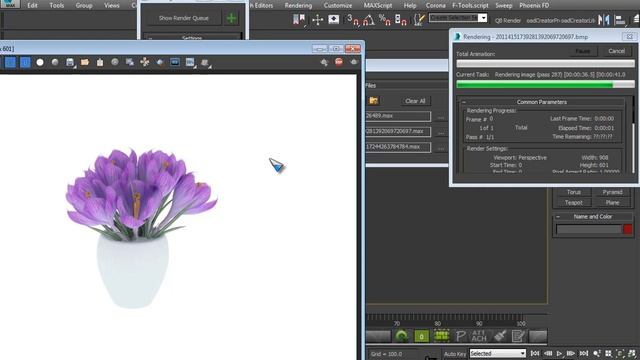Open the Named Selection Sets dropdown
Image resolution: width=640 pixels, height=360 pixels.
[483, 18]
